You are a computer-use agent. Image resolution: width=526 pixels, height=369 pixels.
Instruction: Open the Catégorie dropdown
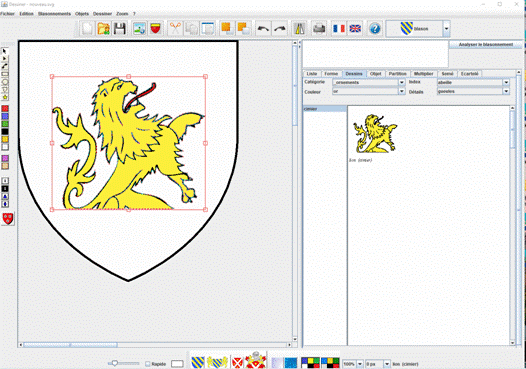coord(402,82)
